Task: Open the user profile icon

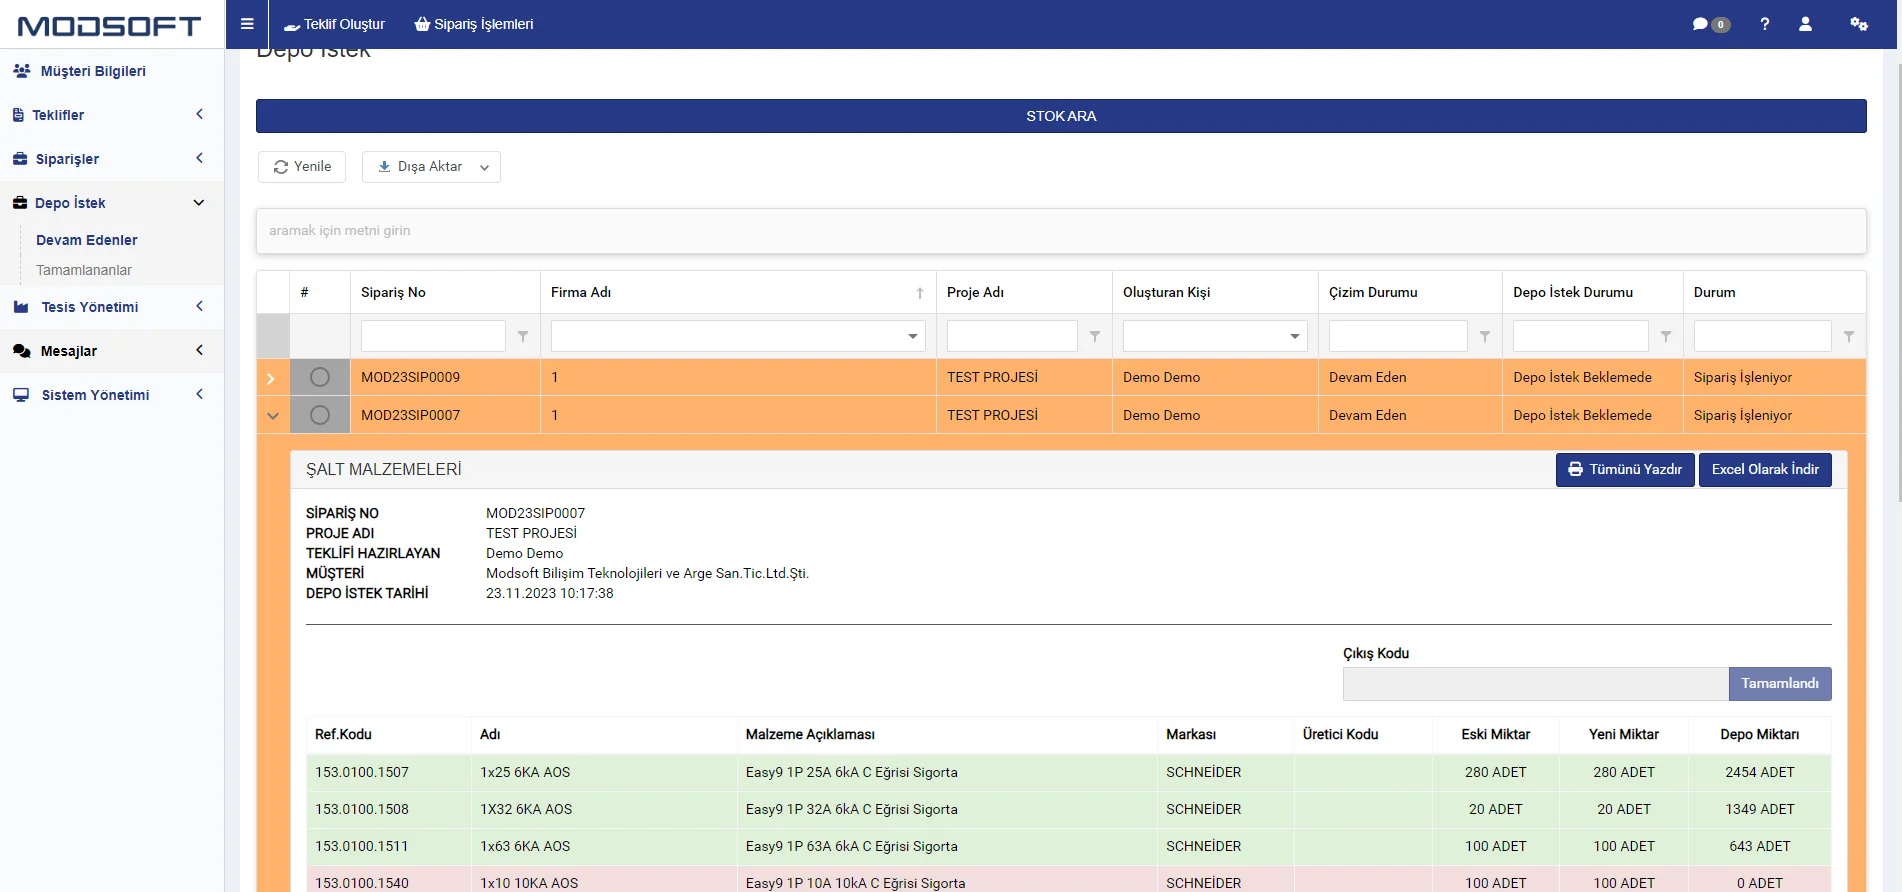Action: click(1805, 24)
